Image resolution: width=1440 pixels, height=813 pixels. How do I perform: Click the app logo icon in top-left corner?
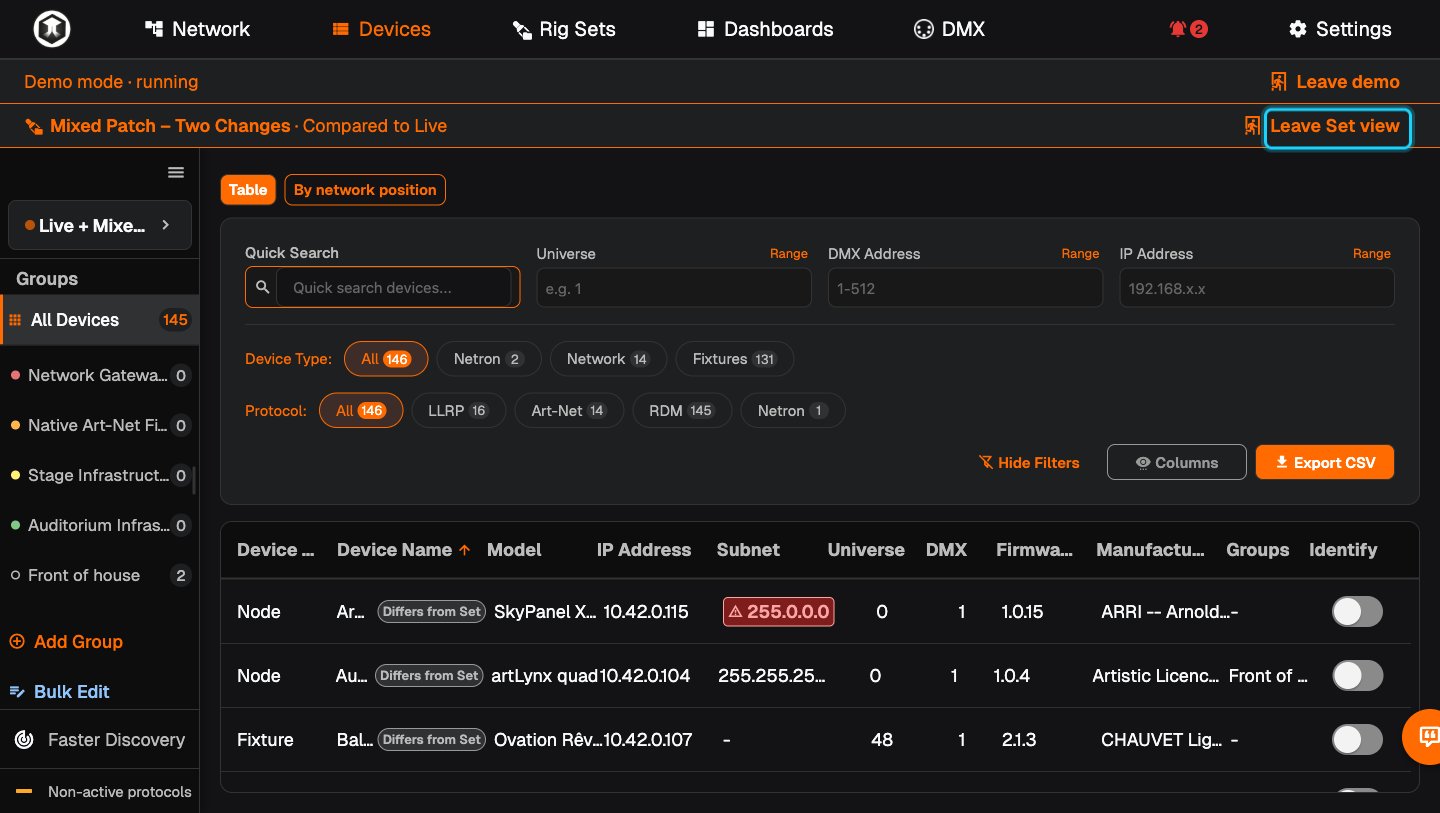tap(51, 29)
